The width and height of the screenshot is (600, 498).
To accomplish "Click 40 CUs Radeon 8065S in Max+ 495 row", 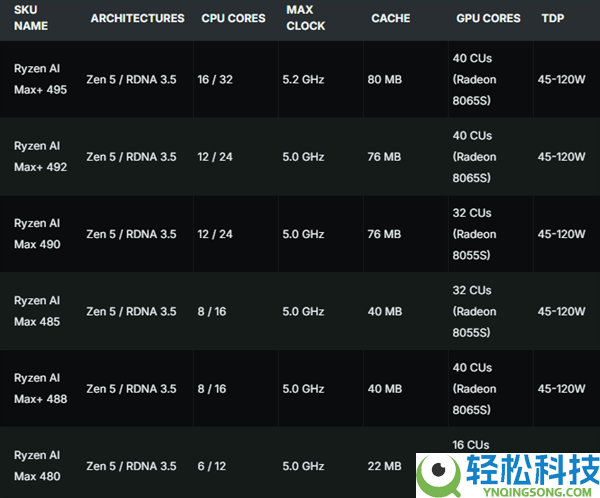I will 474,79.
